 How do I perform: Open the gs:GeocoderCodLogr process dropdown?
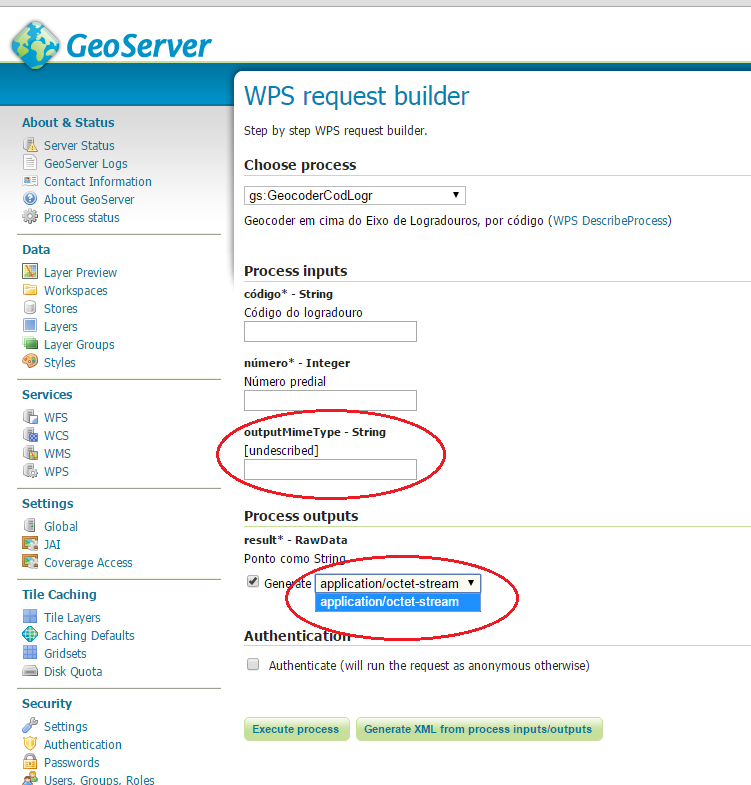355,195
